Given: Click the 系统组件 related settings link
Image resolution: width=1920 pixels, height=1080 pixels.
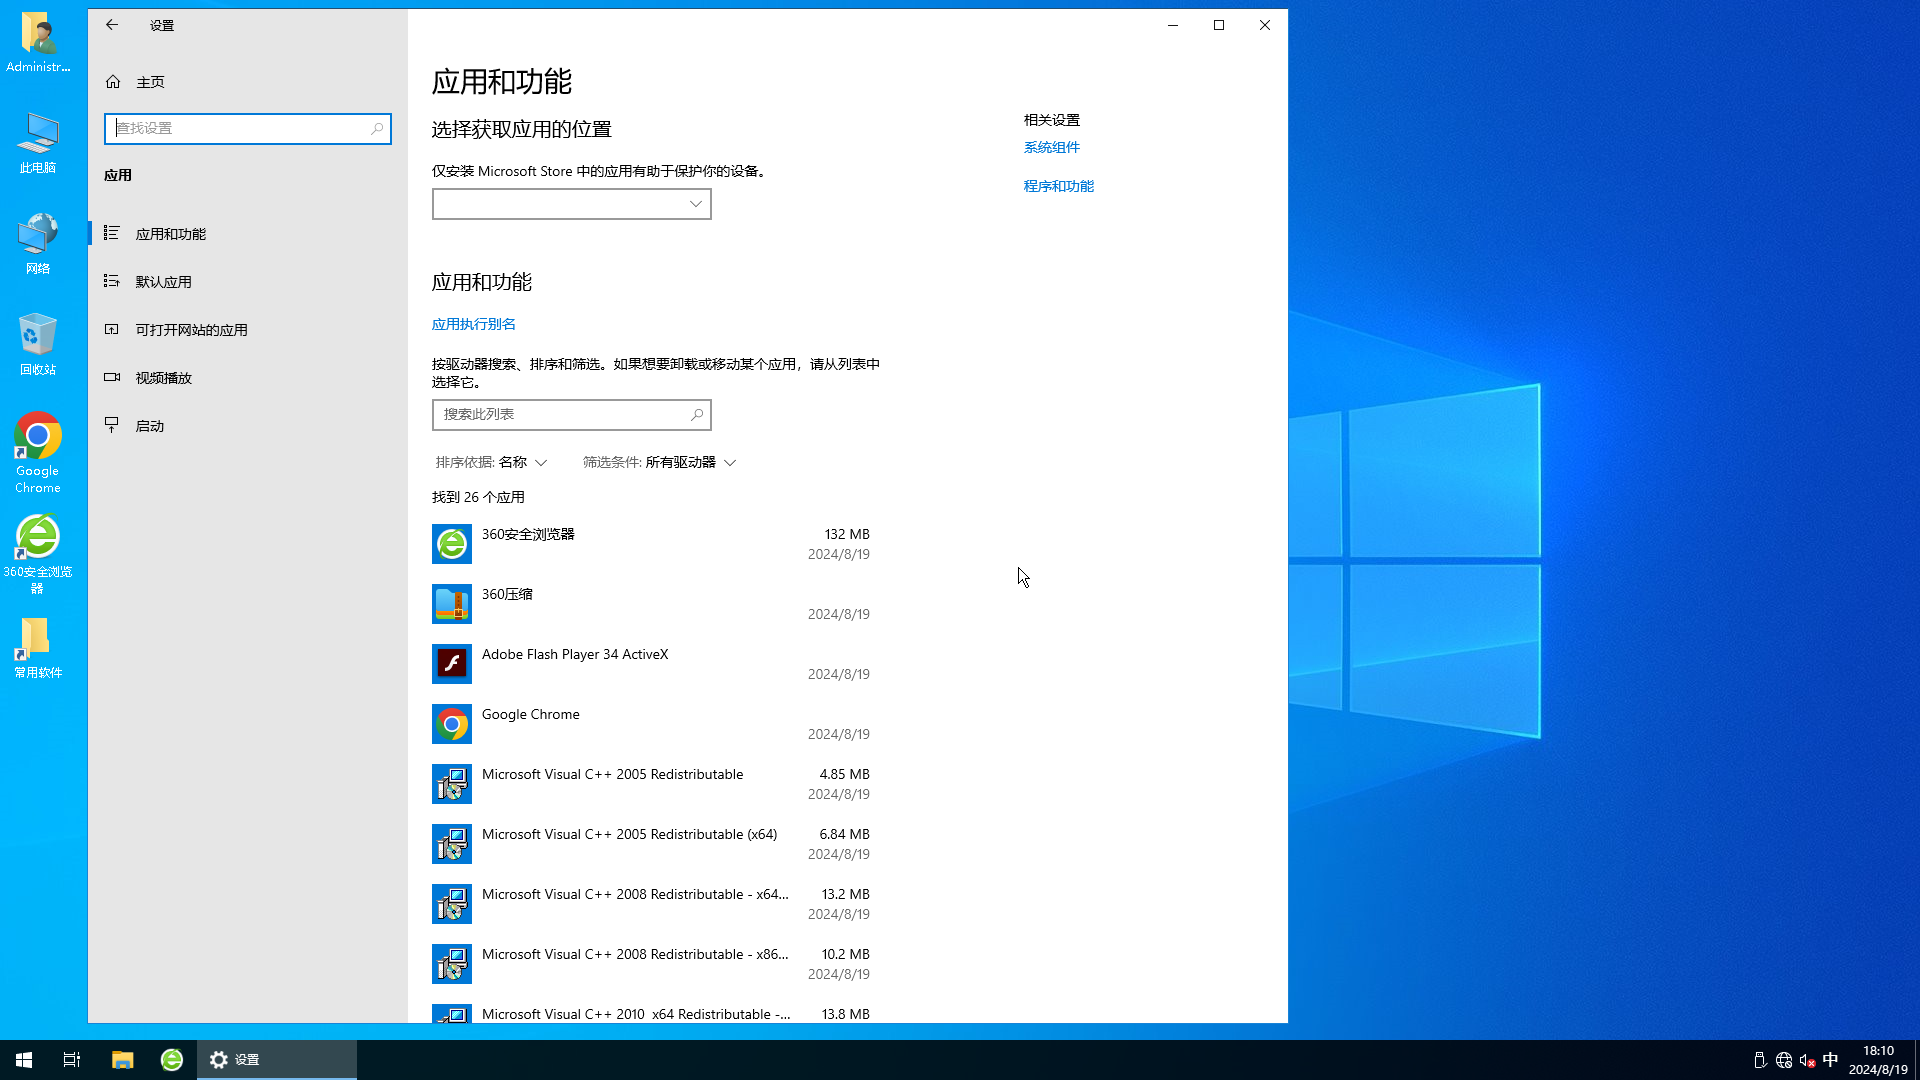Looking at the screenshot, I should [x=1052, y=146].
